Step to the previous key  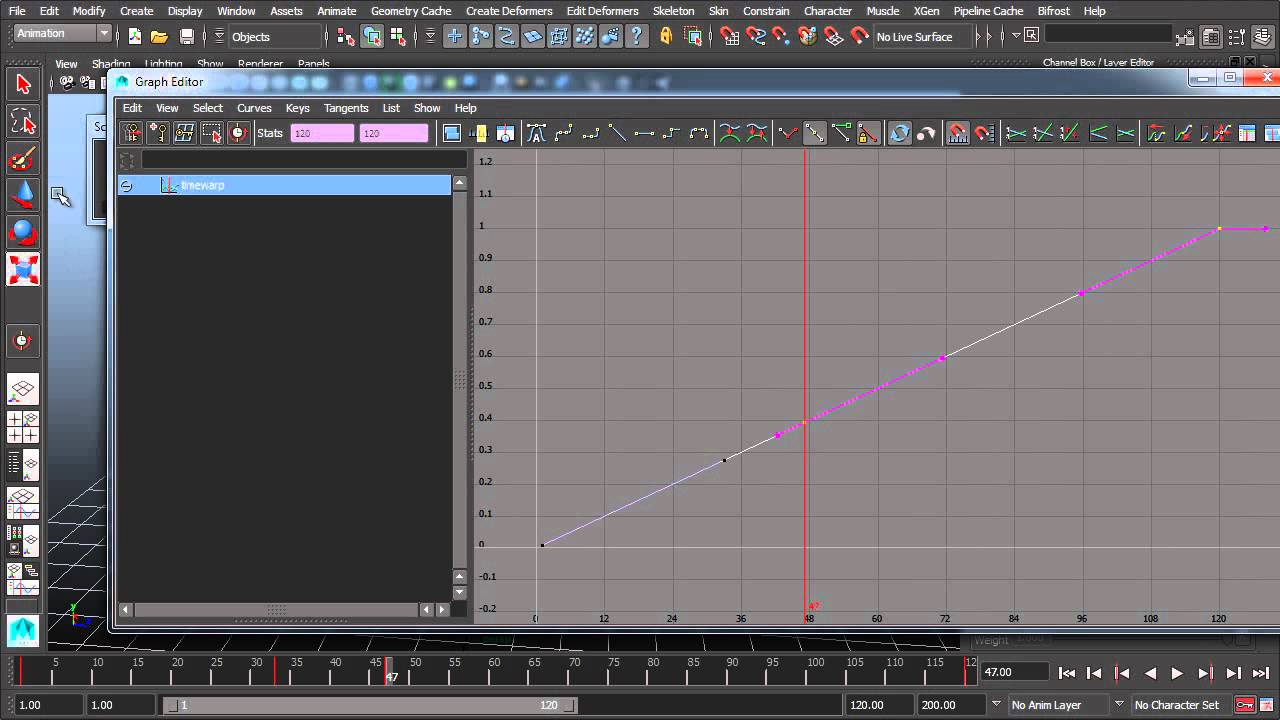tap(1122, 673)
